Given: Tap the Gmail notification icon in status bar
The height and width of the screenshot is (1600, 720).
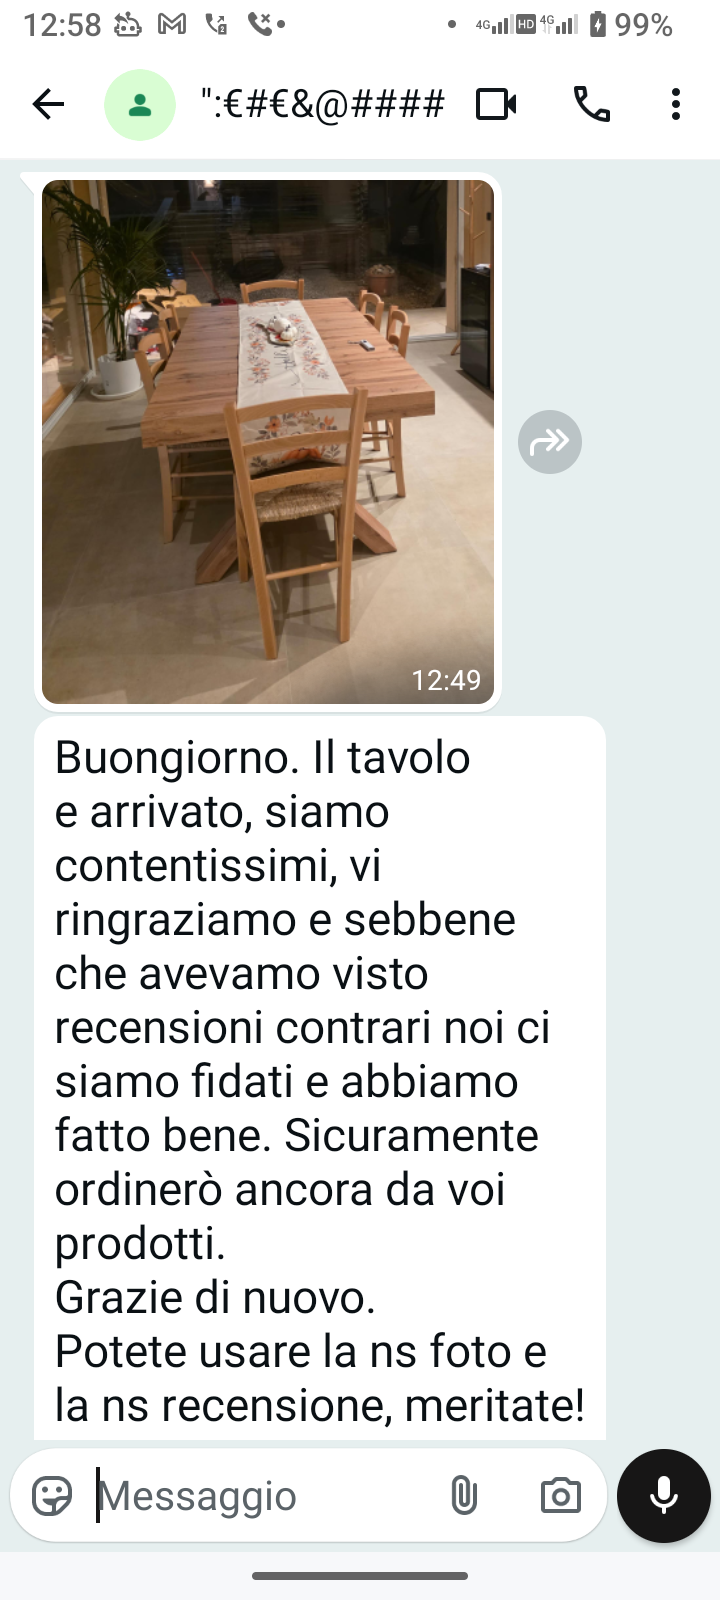Looking at the screenshot, I should tap(172, 24).
